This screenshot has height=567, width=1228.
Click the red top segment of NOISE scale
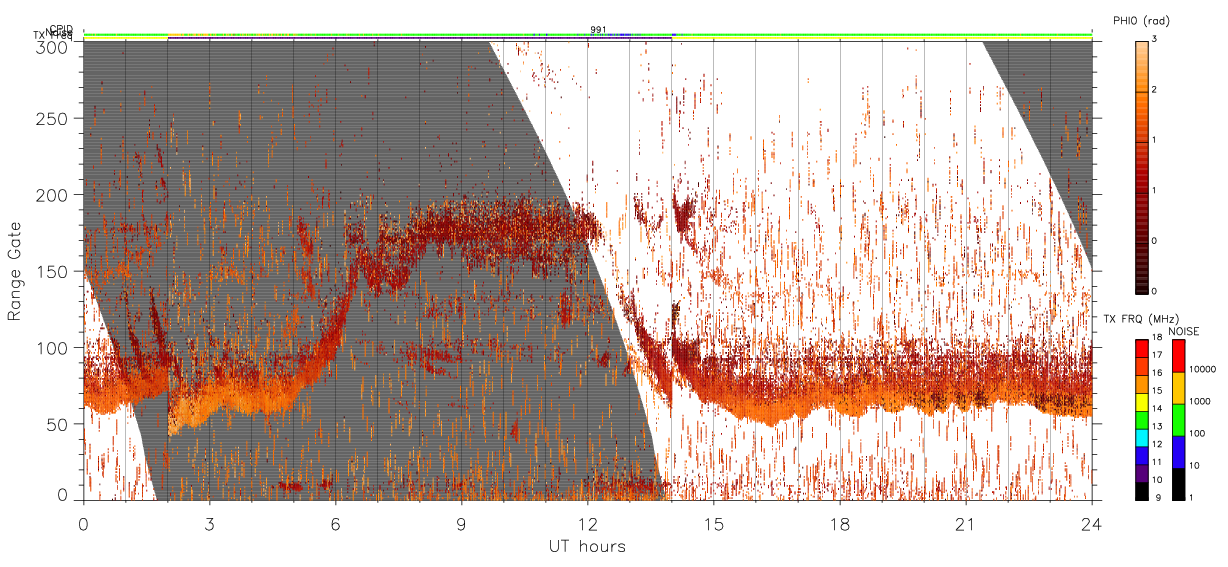pos(1178,356)
